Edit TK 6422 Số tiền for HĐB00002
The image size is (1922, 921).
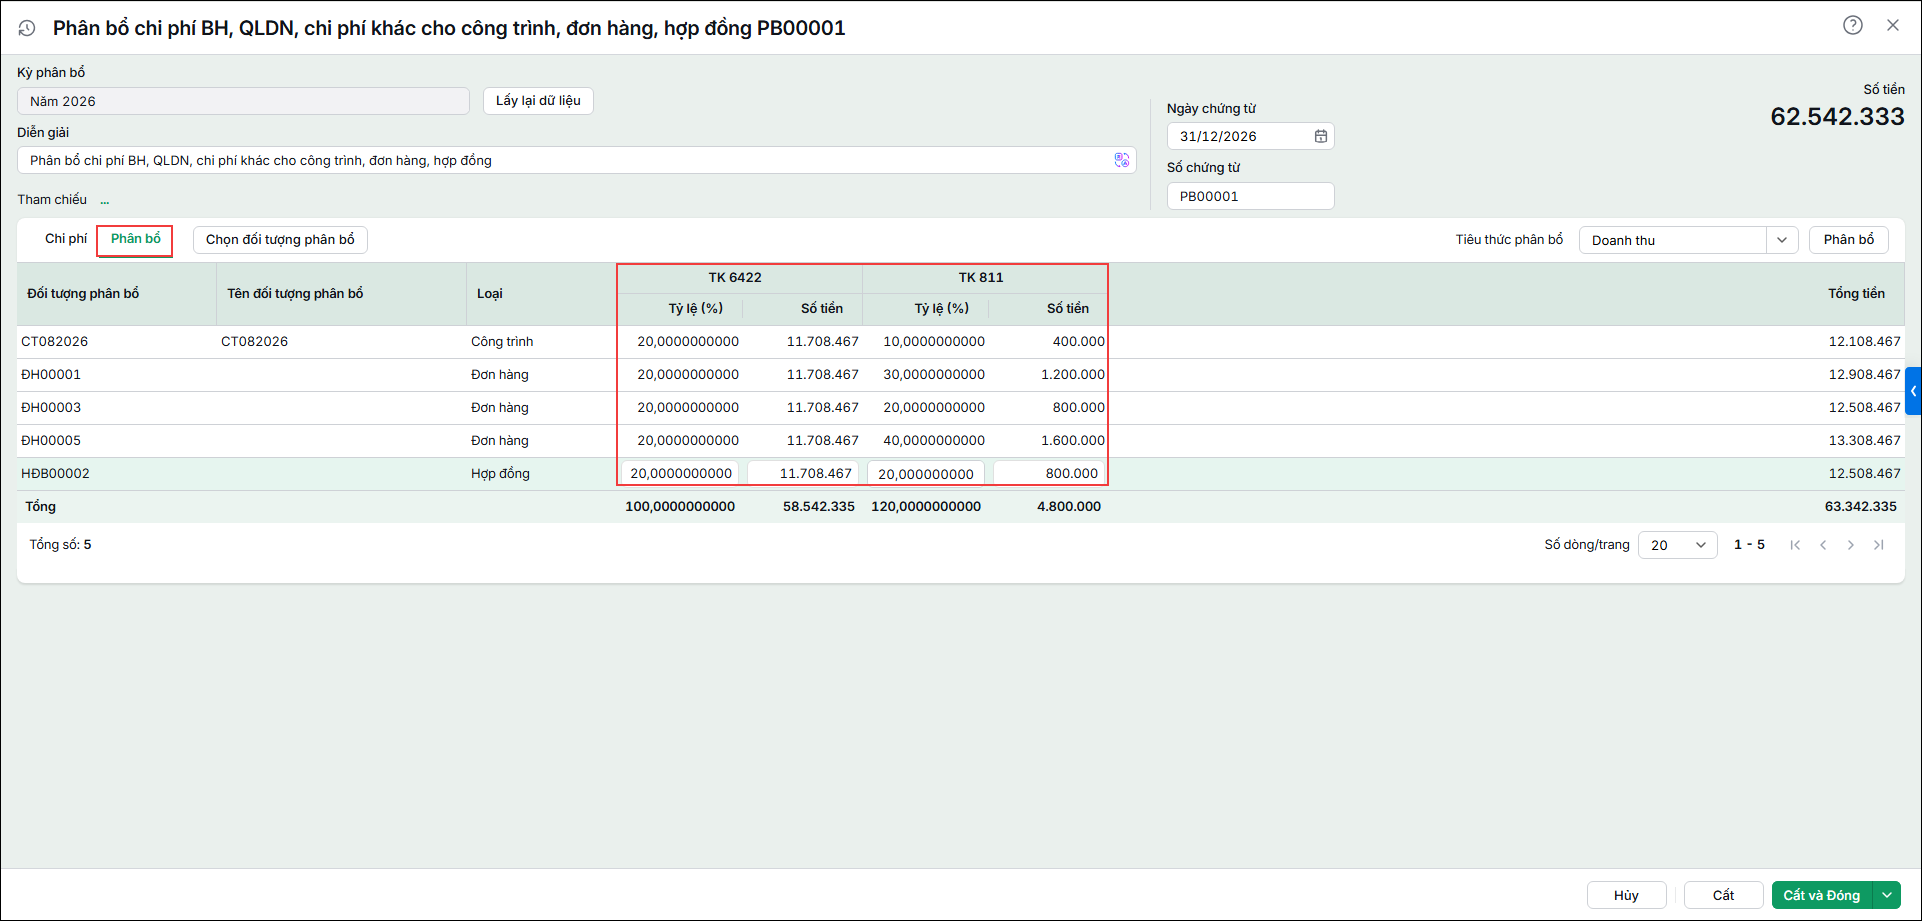pos(803,474)
